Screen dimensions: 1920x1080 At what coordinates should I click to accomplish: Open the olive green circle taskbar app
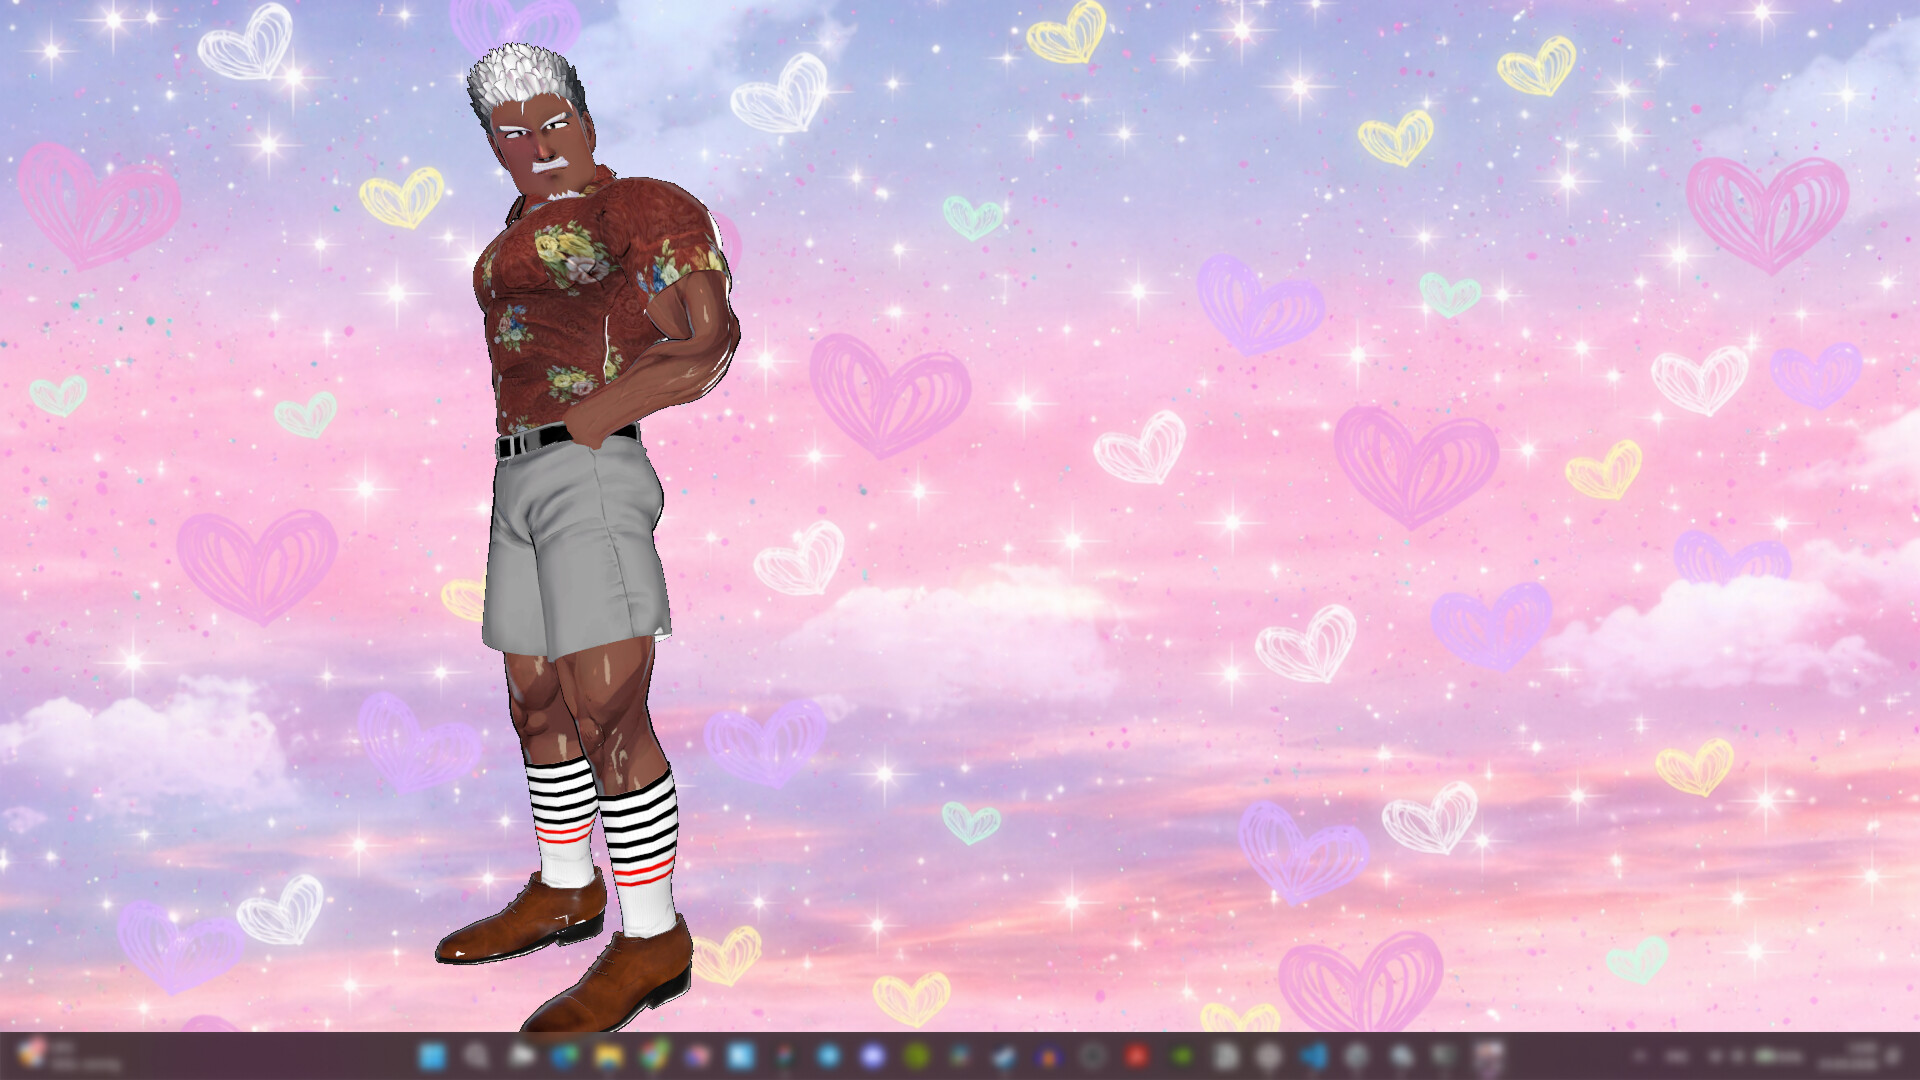point(916,1056)
